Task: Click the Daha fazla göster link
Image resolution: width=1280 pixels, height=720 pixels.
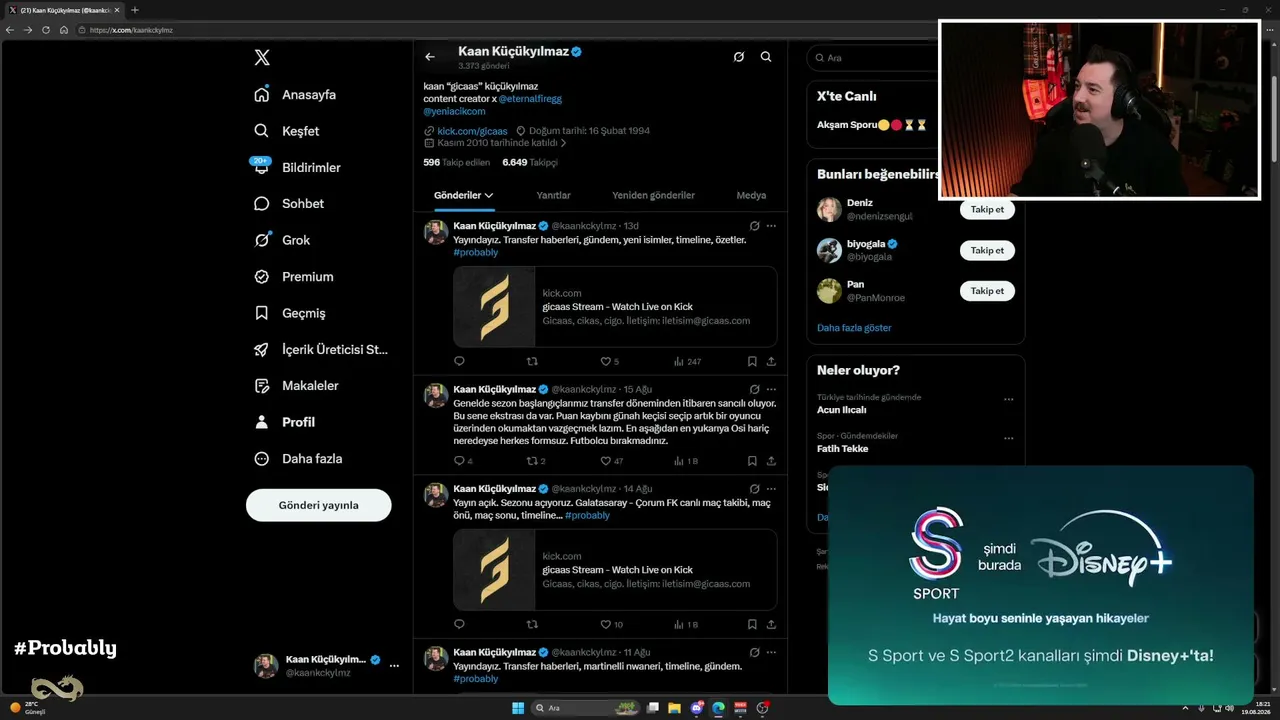Action: [x=854, y=328]
